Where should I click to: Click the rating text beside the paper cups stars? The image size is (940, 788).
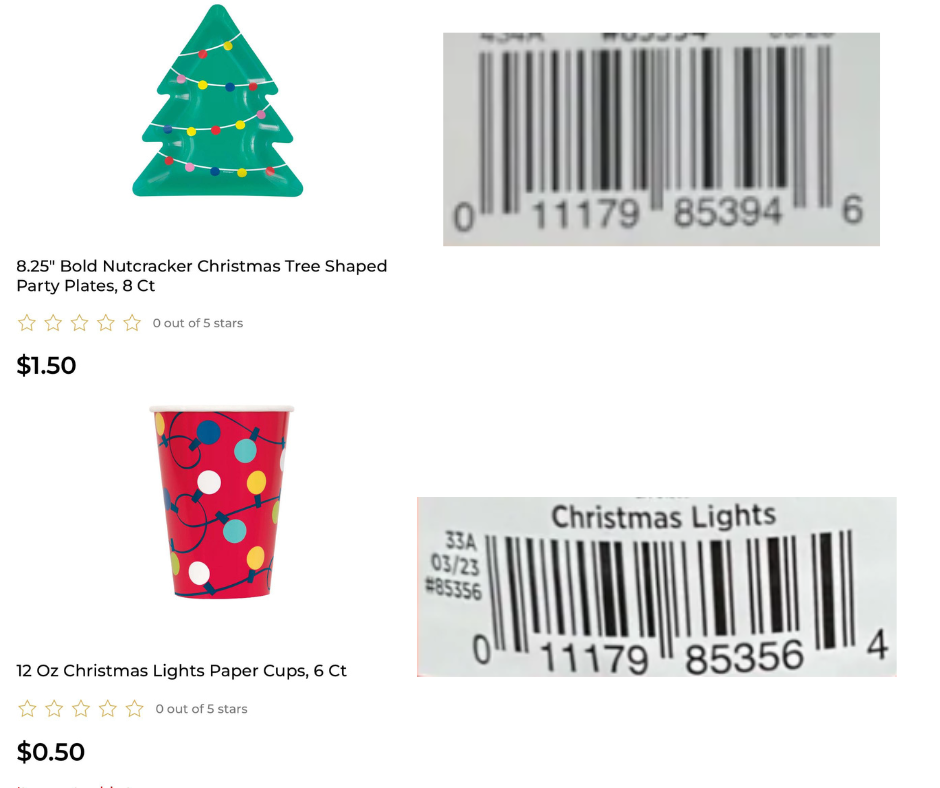pyautogui.click(x=201, y=709)
